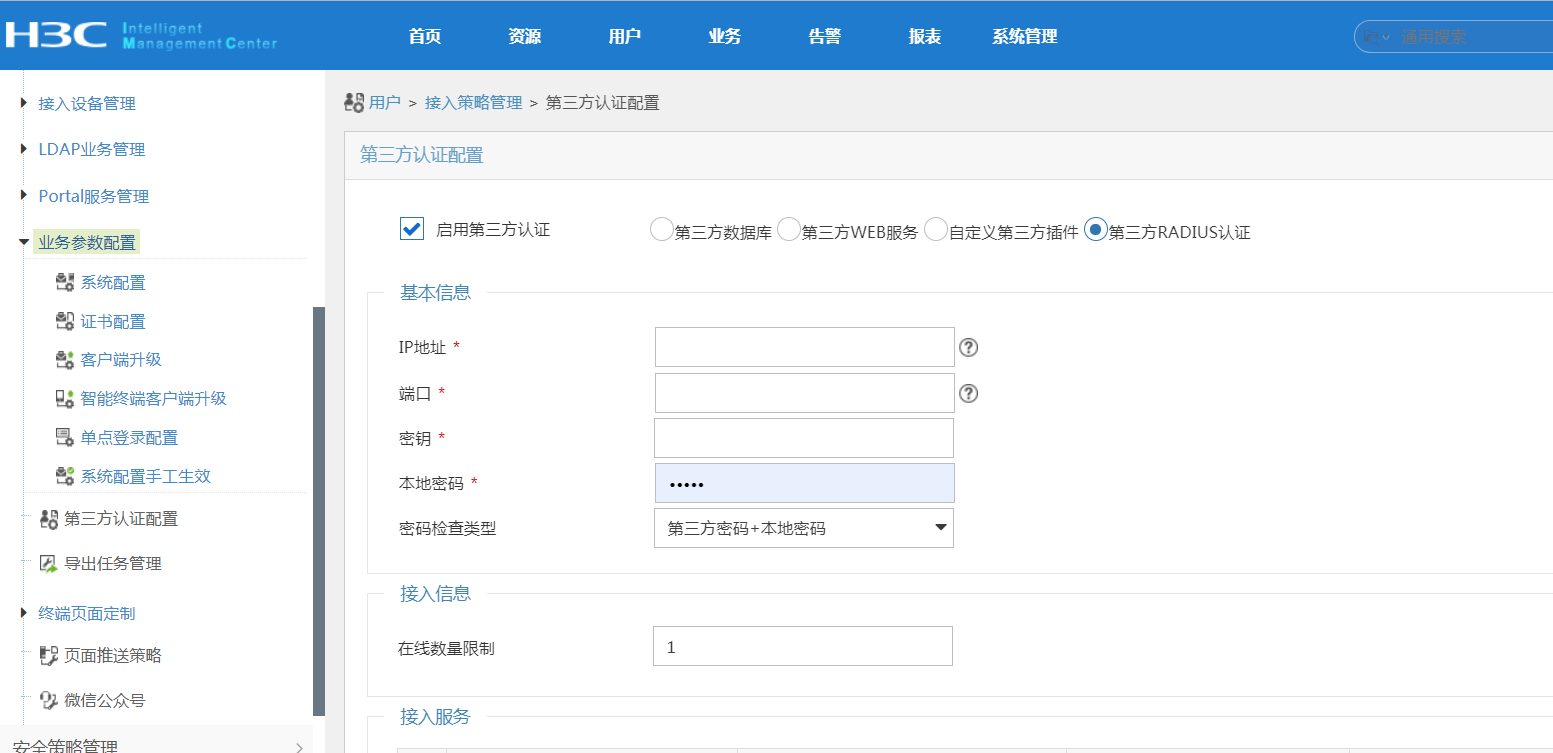Select the 第三方WEB服务 radio button

pyautogui.click(x=788, y=230)
